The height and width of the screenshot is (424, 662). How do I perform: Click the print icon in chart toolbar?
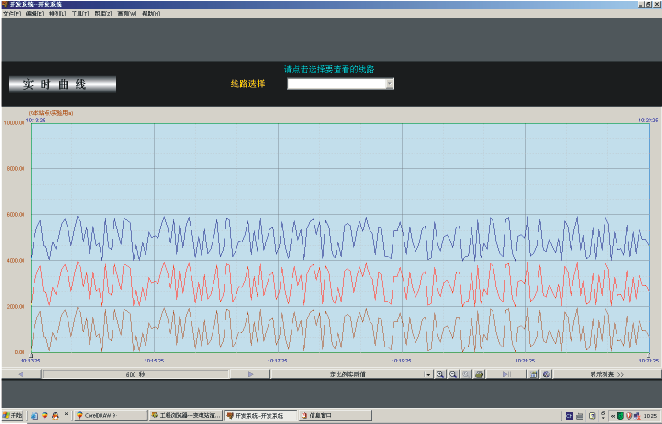coord(480,374)
